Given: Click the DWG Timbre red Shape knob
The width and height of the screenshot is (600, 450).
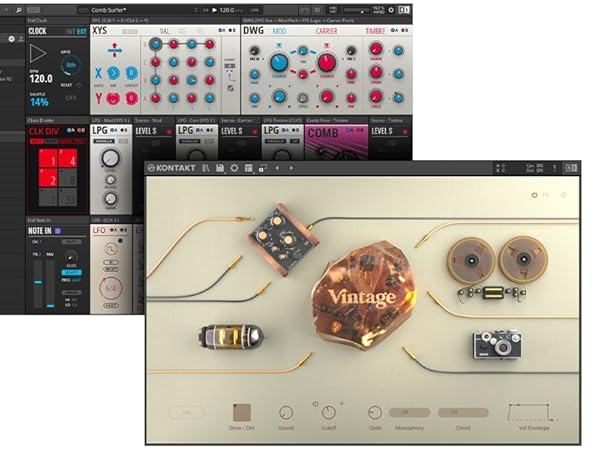Looking at the screenshot, I should 376,49.
